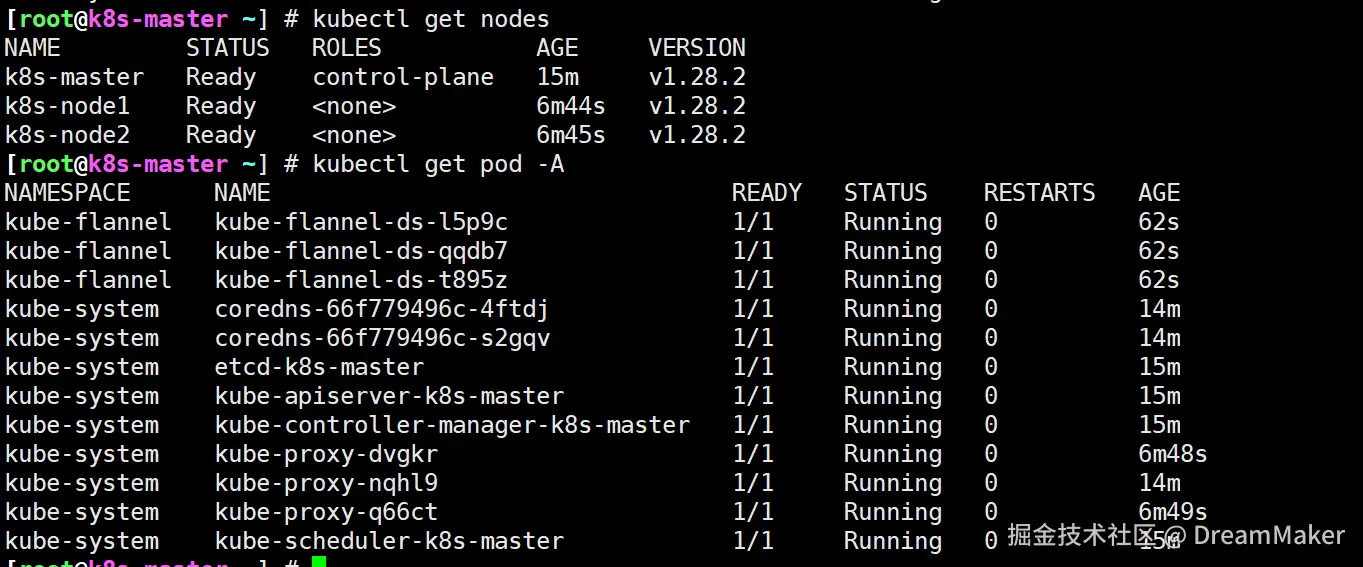
Task: Click the ROLES column header
Action: coord(347,48)
